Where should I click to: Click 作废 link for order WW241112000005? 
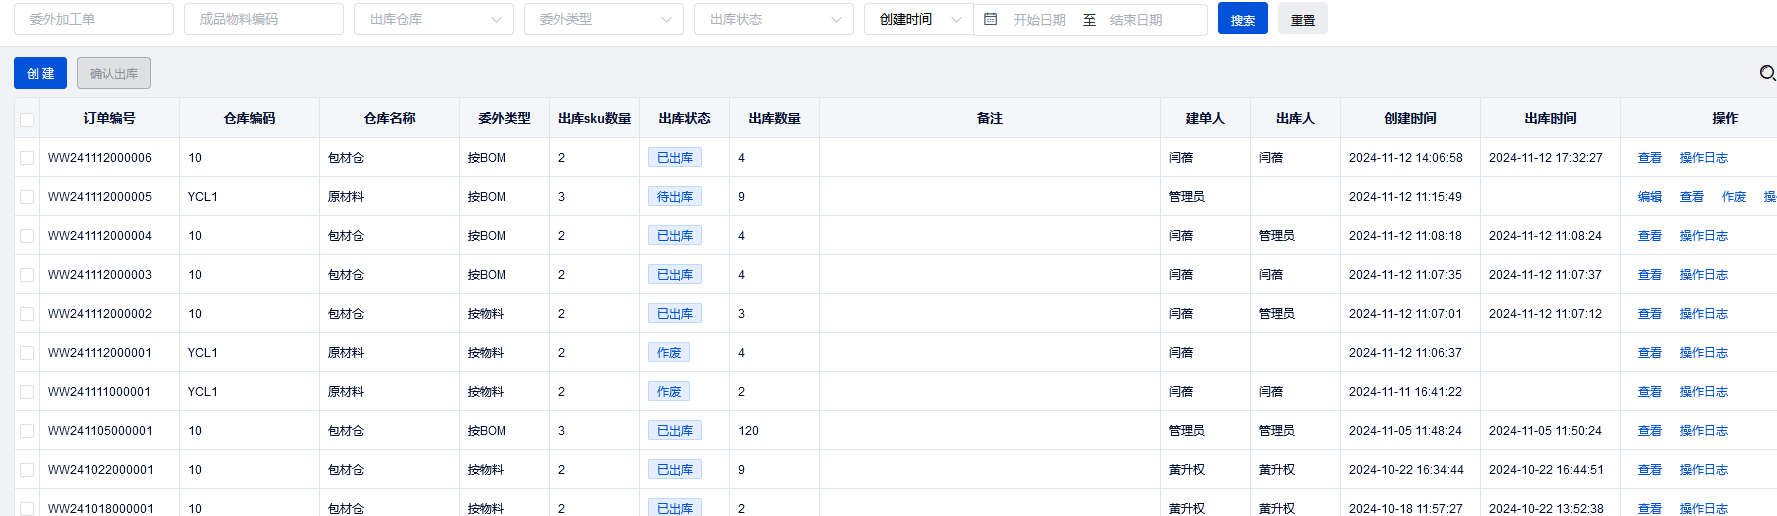pos(1733,197)
